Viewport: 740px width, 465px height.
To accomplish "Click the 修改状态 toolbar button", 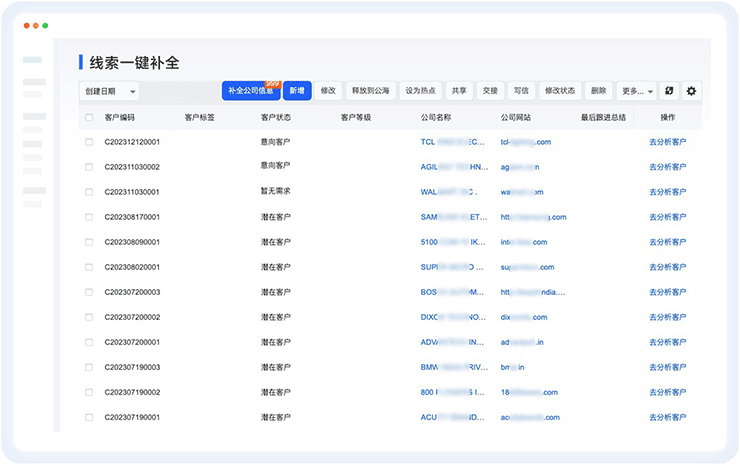I will (559, 91).
